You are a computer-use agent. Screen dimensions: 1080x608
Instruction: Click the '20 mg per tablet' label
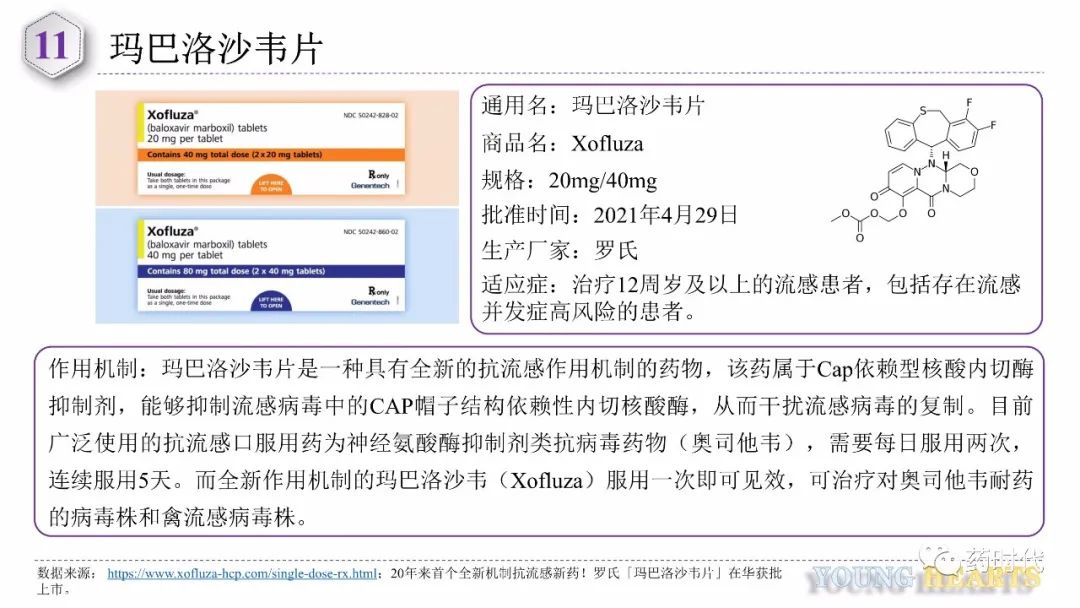pos(185,138)
